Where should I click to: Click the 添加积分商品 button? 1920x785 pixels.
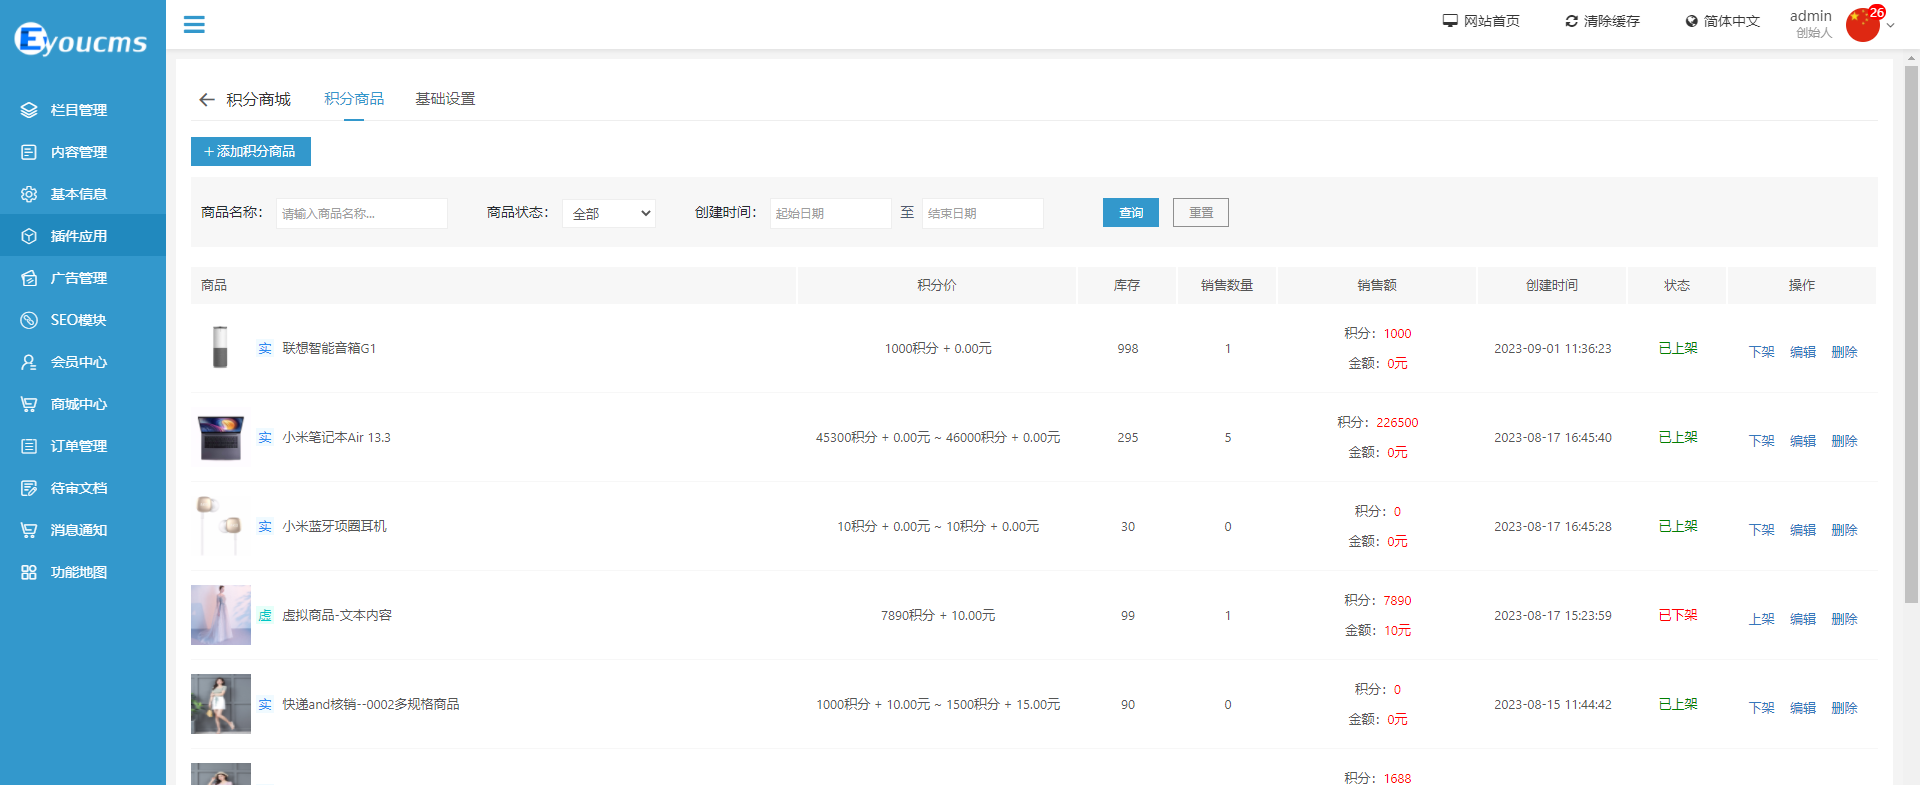point(251,151)
